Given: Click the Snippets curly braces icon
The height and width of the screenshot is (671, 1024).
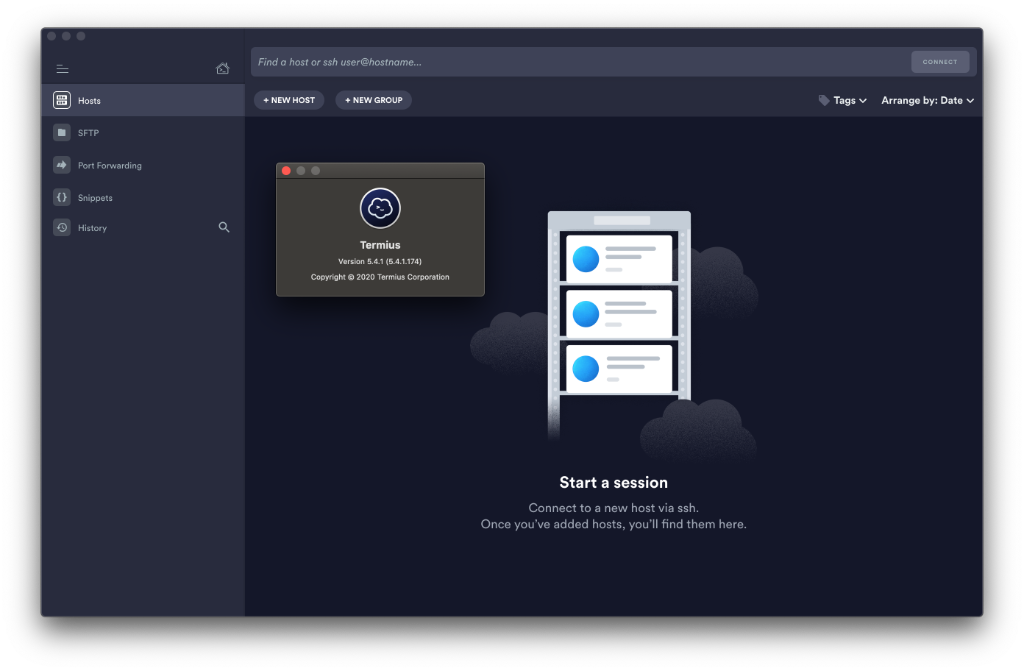Looking at the screenshot, I should (x=61, y=197).
